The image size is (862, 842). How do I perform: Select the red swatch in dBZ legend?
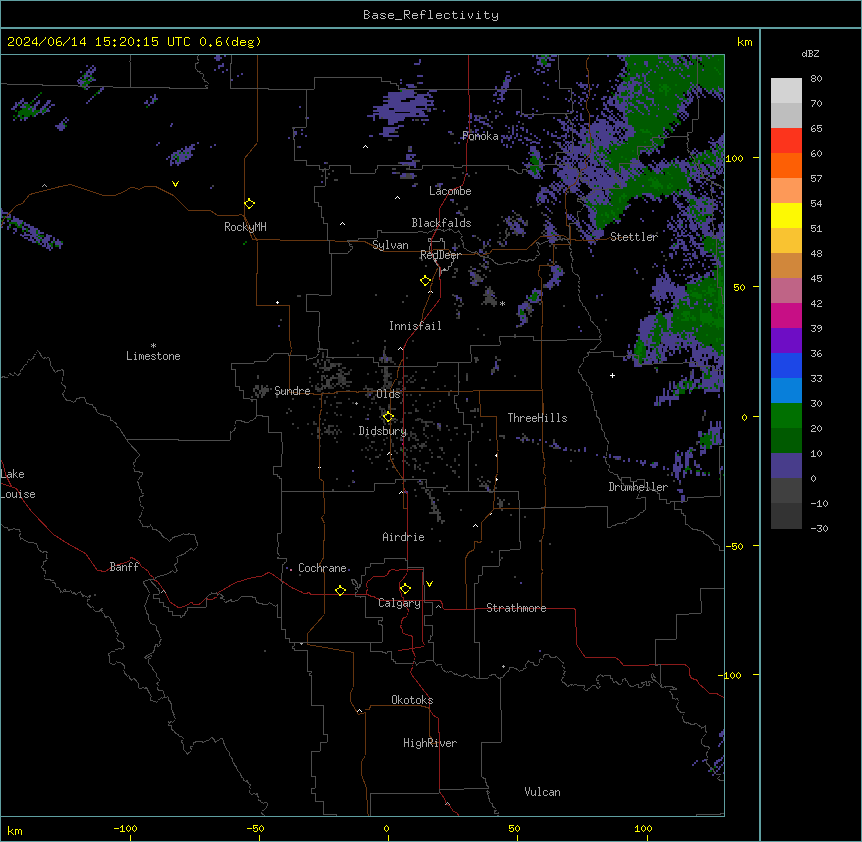click(x=786, y=141)
